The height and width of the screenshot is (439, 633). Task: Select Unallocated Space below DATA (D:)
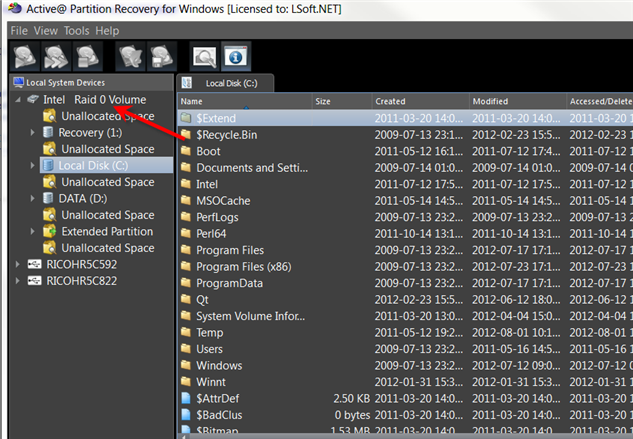(108, 215)
